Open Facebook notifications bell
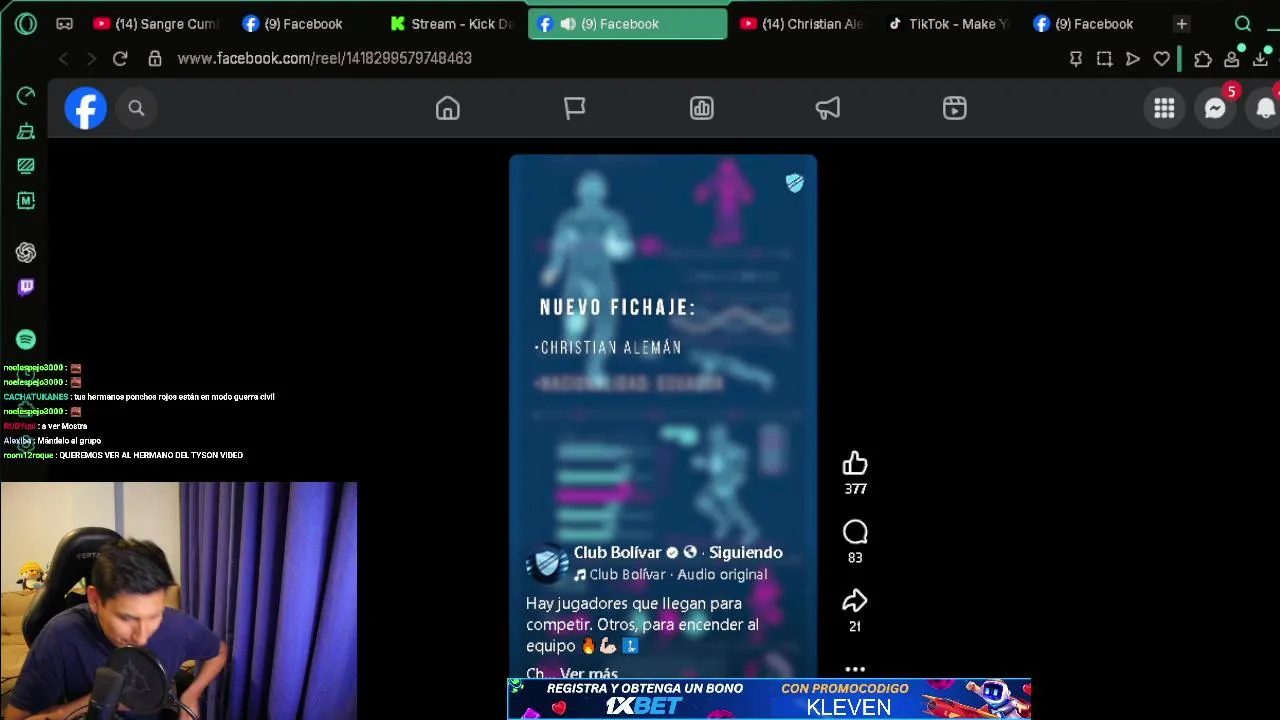The width and height of the screenshot is (1280, 720). tap(1265, 108)
